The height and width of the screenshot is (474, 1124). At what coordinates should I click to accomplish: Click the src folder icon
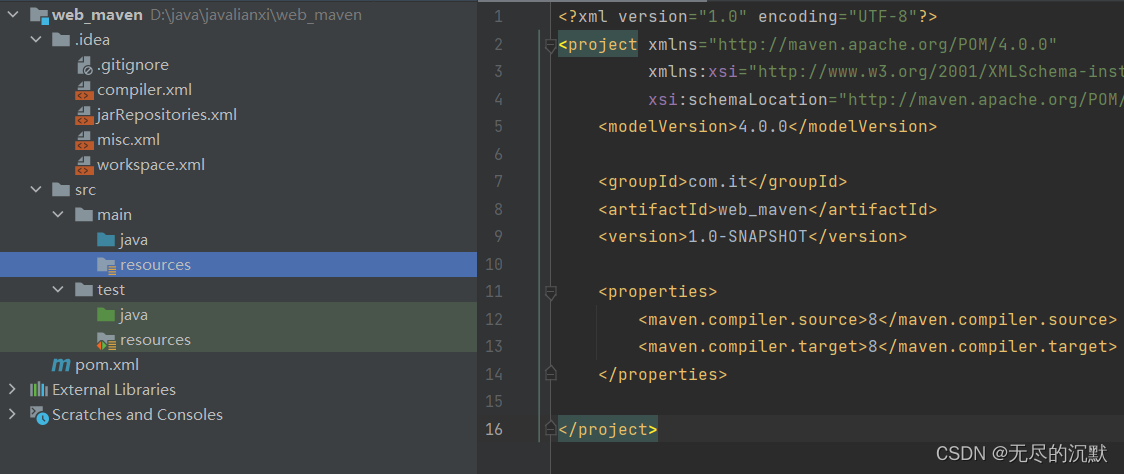pos(61,190)
